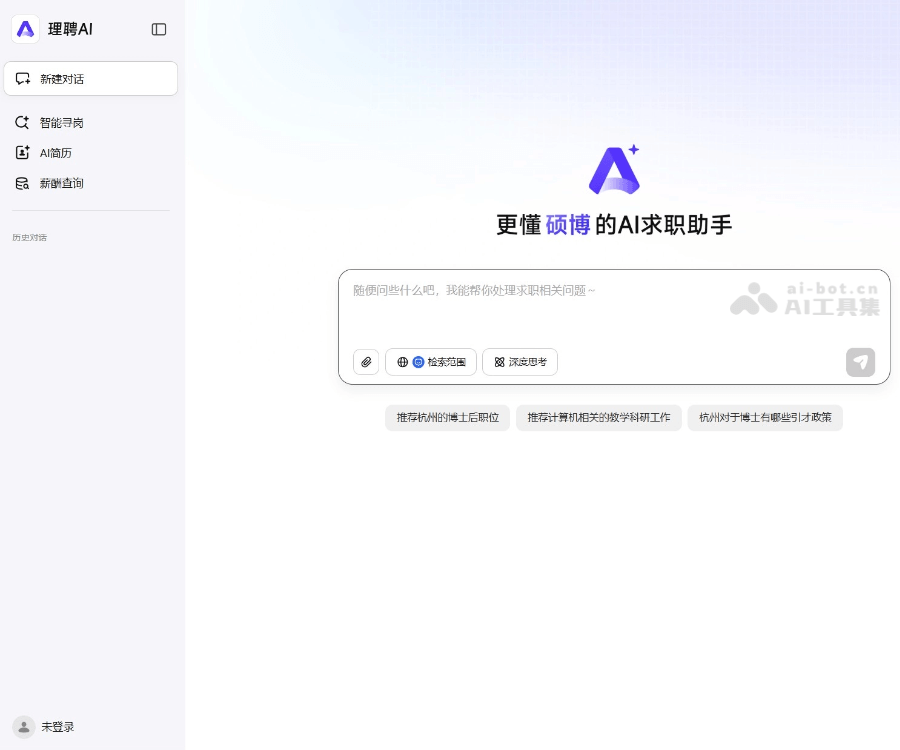The height and width of the screenshot is (750, 900).
Task: Click the 智能寻岗 magnifier icon in sidebar
Action: coord(22,122)
